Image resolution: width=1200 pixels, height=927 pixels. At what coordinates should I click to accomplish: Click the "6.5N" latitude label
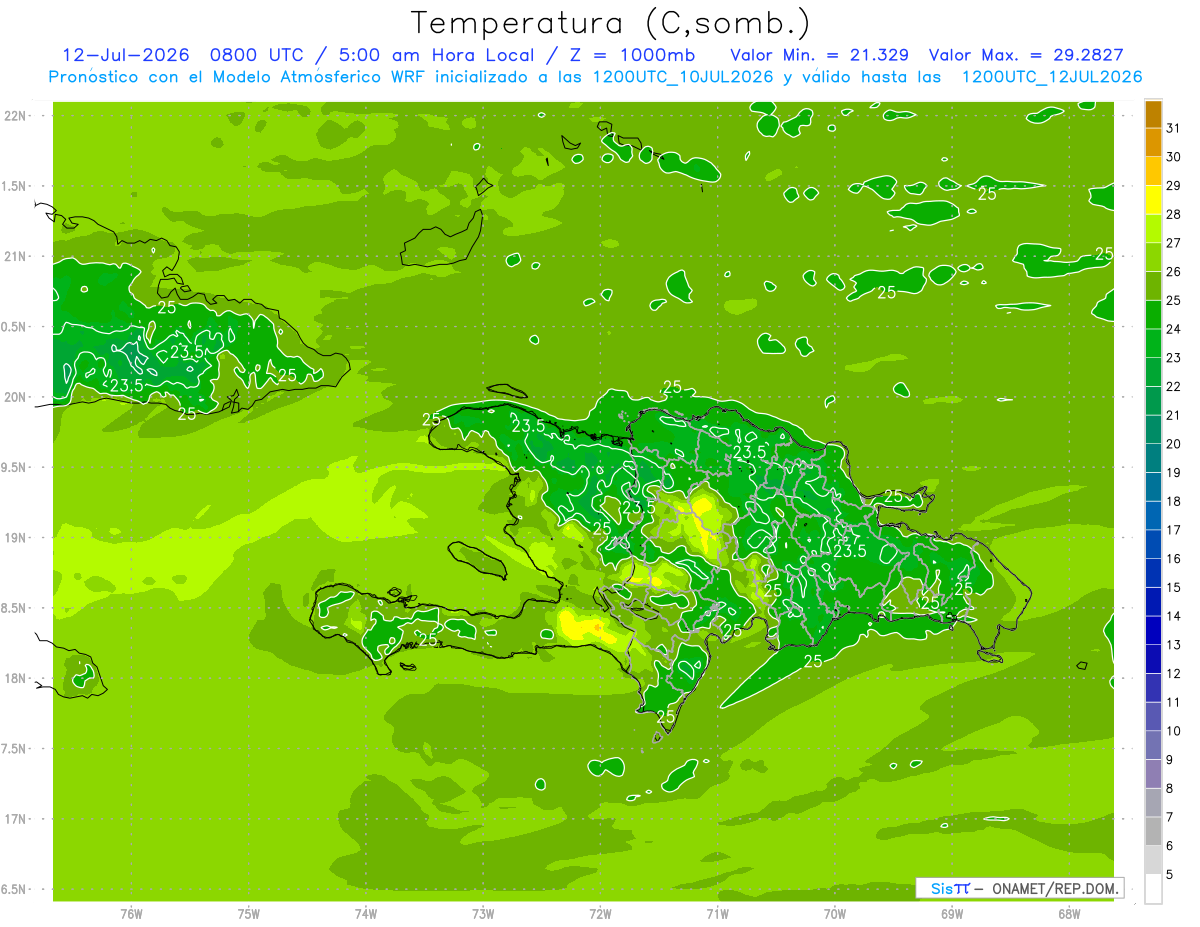(x=15, y=889)
